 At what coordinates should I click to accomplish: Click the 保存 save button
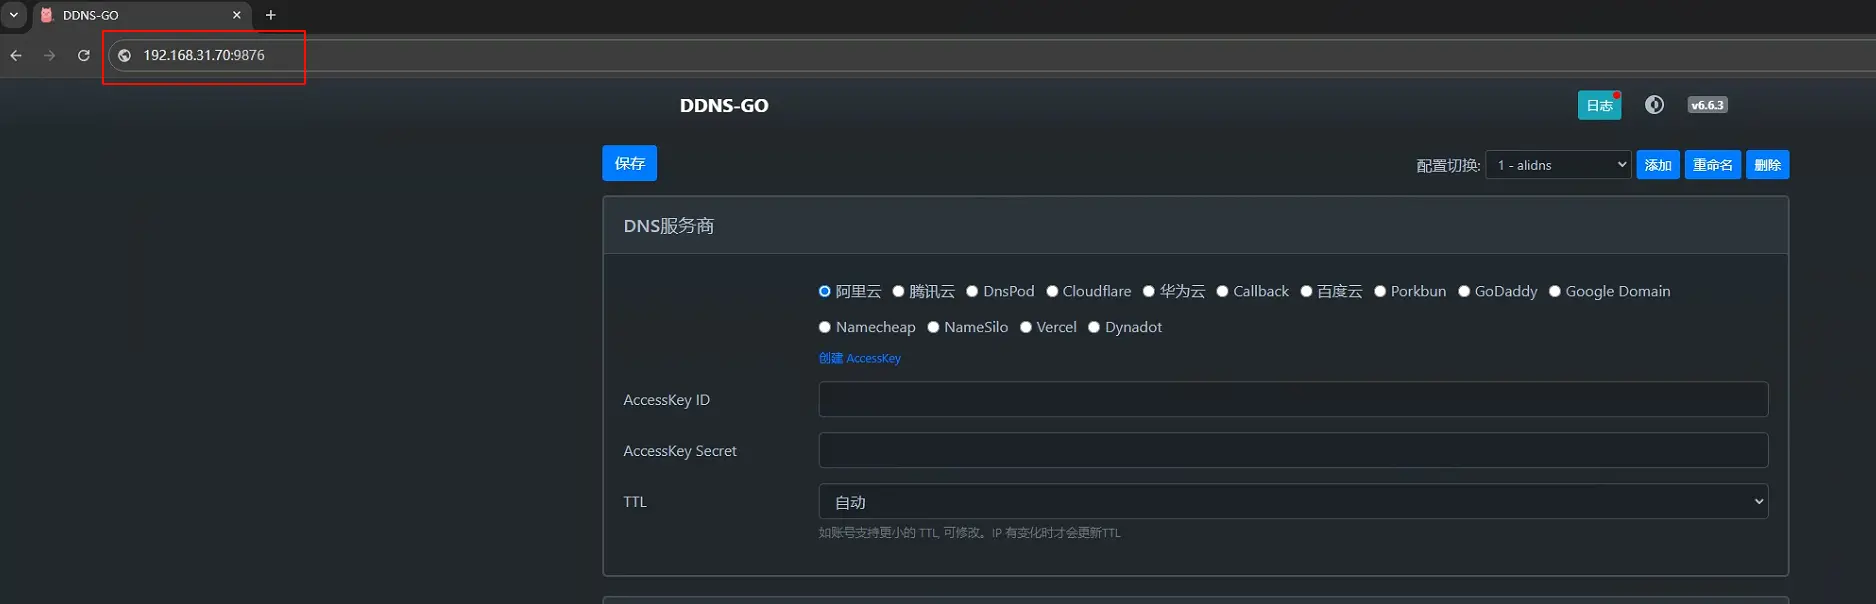pyautogui.click(x=629, y=163)
